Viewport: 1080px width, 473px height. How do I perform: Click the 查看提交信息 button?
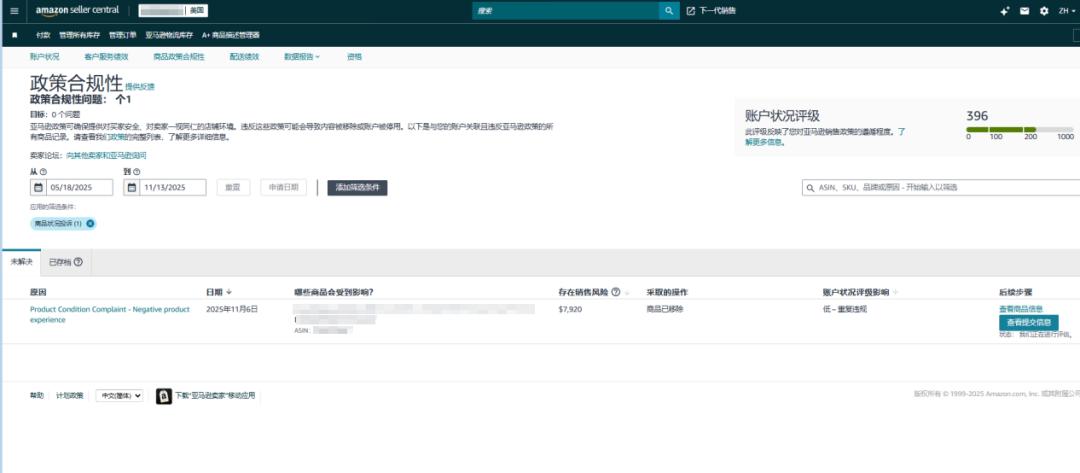click(1028, 322)
